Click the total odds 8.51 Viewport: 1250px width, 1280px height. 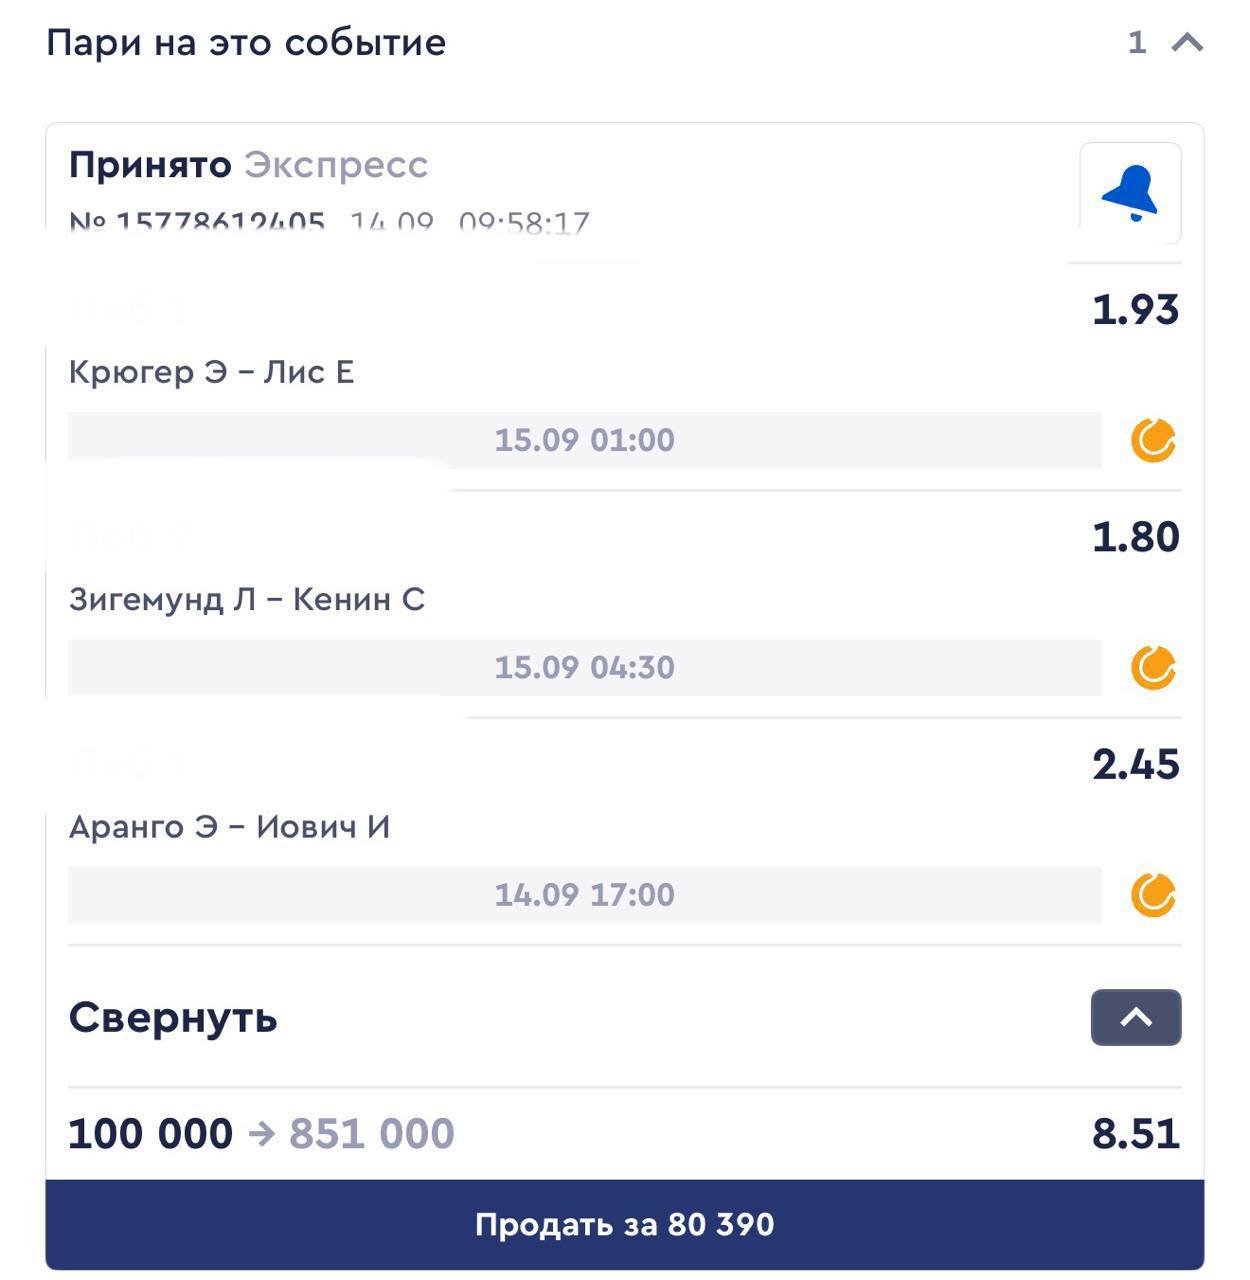[x=1136, y=1133]
